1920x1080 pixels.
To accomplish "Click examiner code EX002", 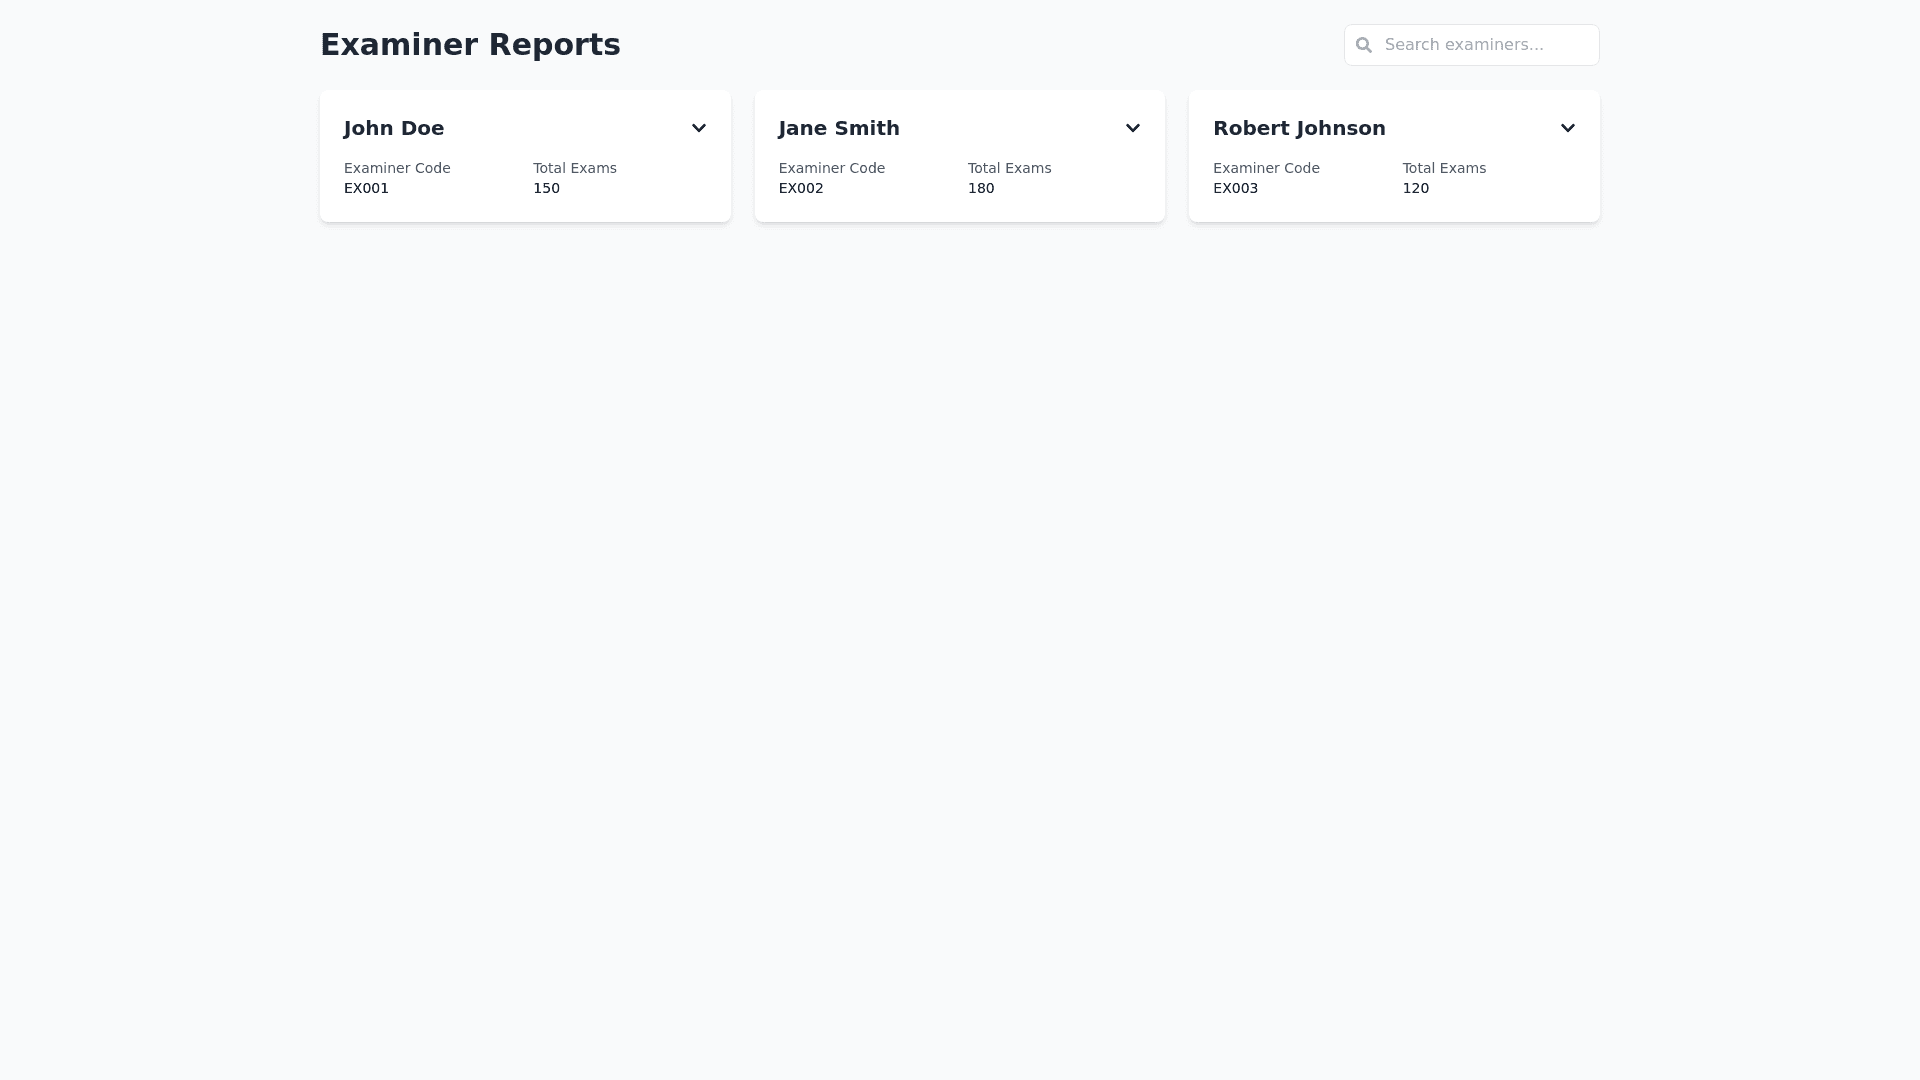I will 800,188.
